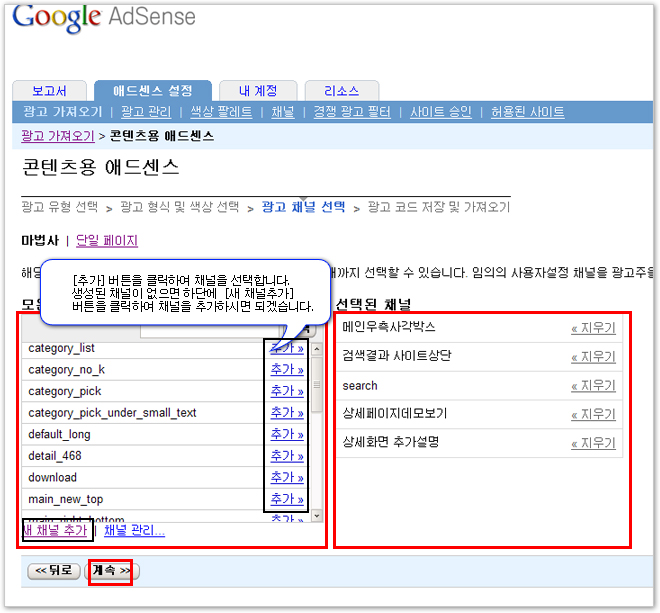The image size is (660, 613).
Task: Switch to the 내 계정 tab
Action: (x=258, y=91)
